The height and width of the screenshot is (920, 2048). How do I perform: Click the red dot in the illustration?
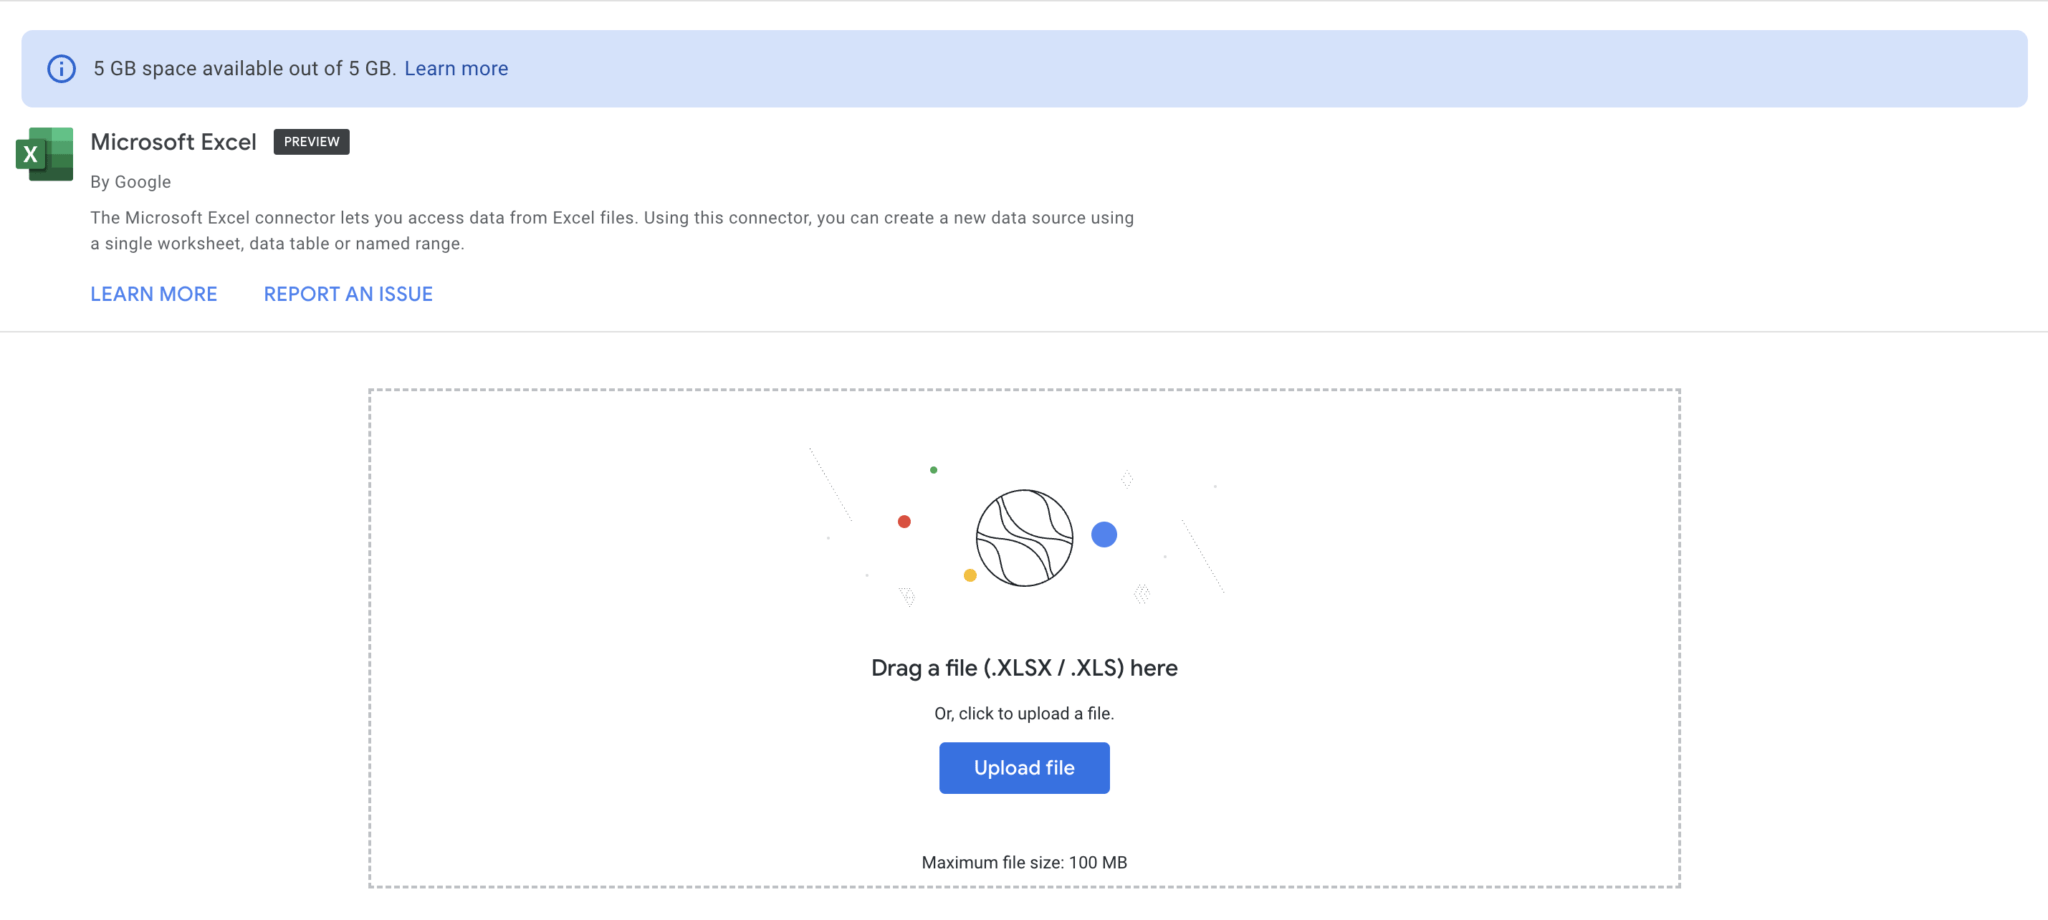[x=905, y=520]
